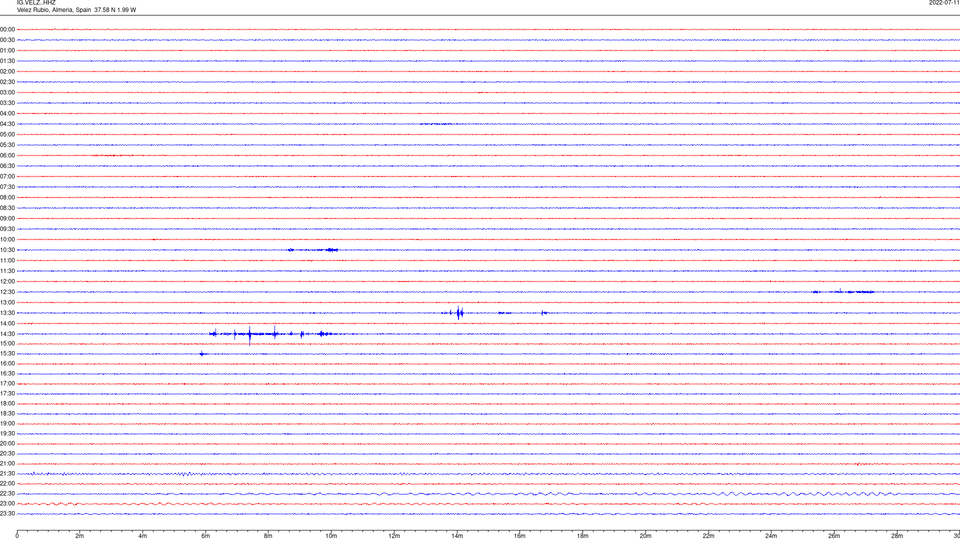This screenshot has width=960, height=540.
Task: Select the 22:30 time row label
Action: coord(7,494)
